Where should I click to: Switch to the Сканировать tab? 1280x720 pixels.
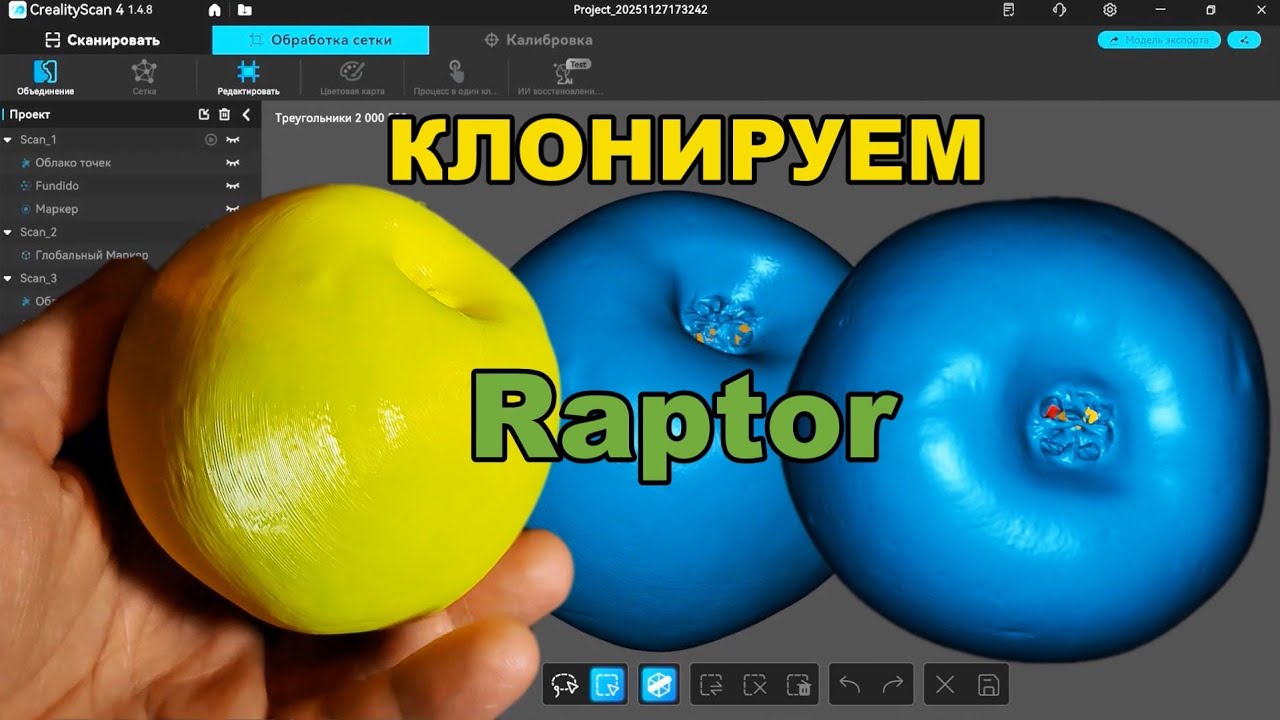point(102,40)
